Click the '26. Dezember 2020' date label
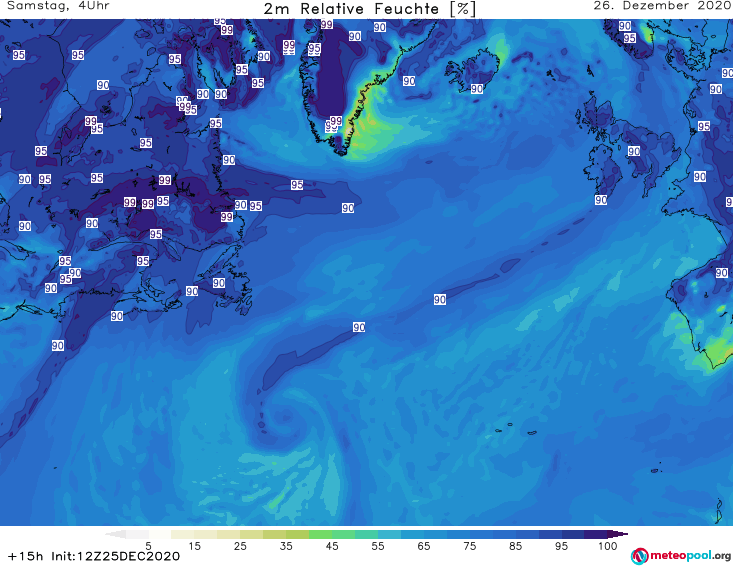The image size is (733, 566). (662, 6)
